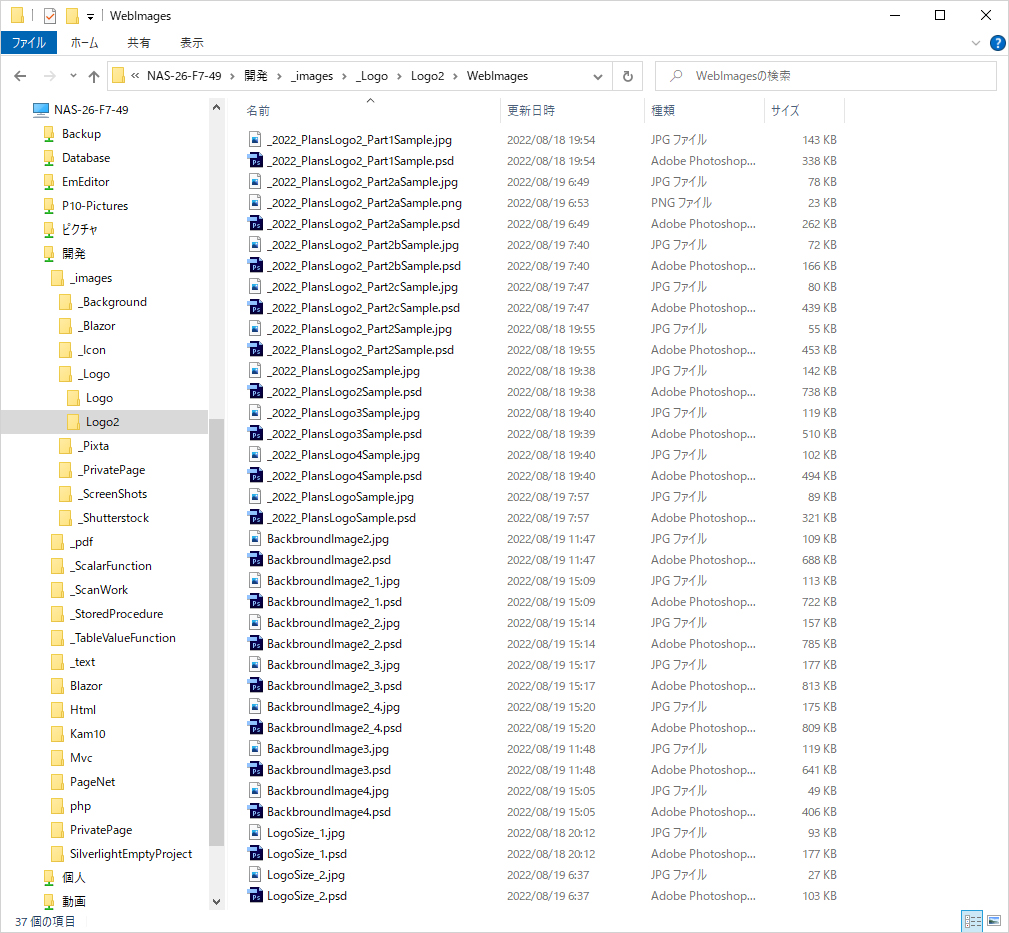Open the recent locations dropdown arrow

pyautogui.click(x=73, y=76)
